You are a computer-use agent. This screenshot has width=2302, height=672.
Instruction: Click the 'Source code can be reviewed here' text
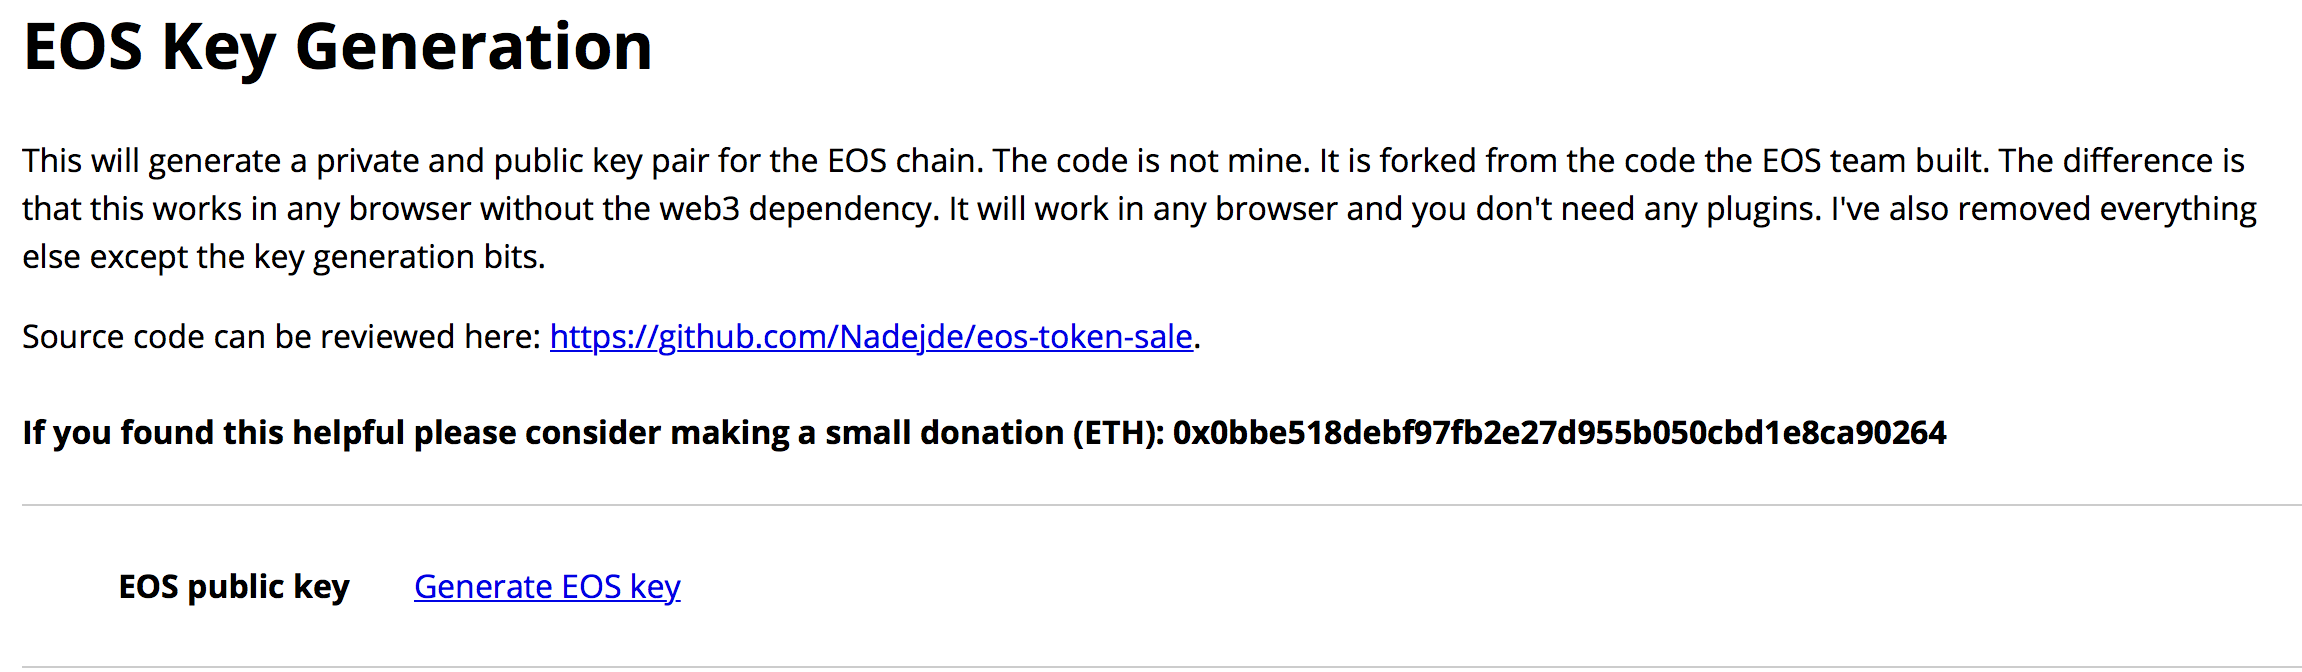(x=280, y=337)
